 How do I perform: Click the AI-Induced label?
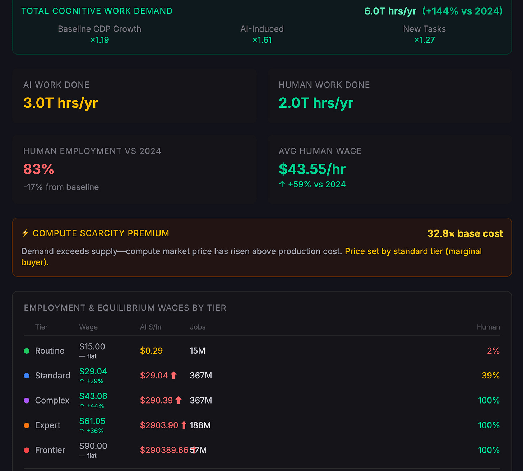pos(262,29)
